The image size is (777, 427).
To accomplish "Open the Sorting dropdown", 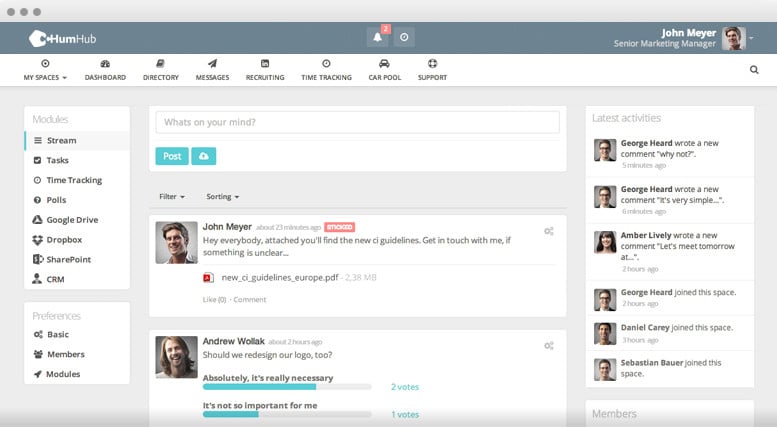I will point(222,197).
